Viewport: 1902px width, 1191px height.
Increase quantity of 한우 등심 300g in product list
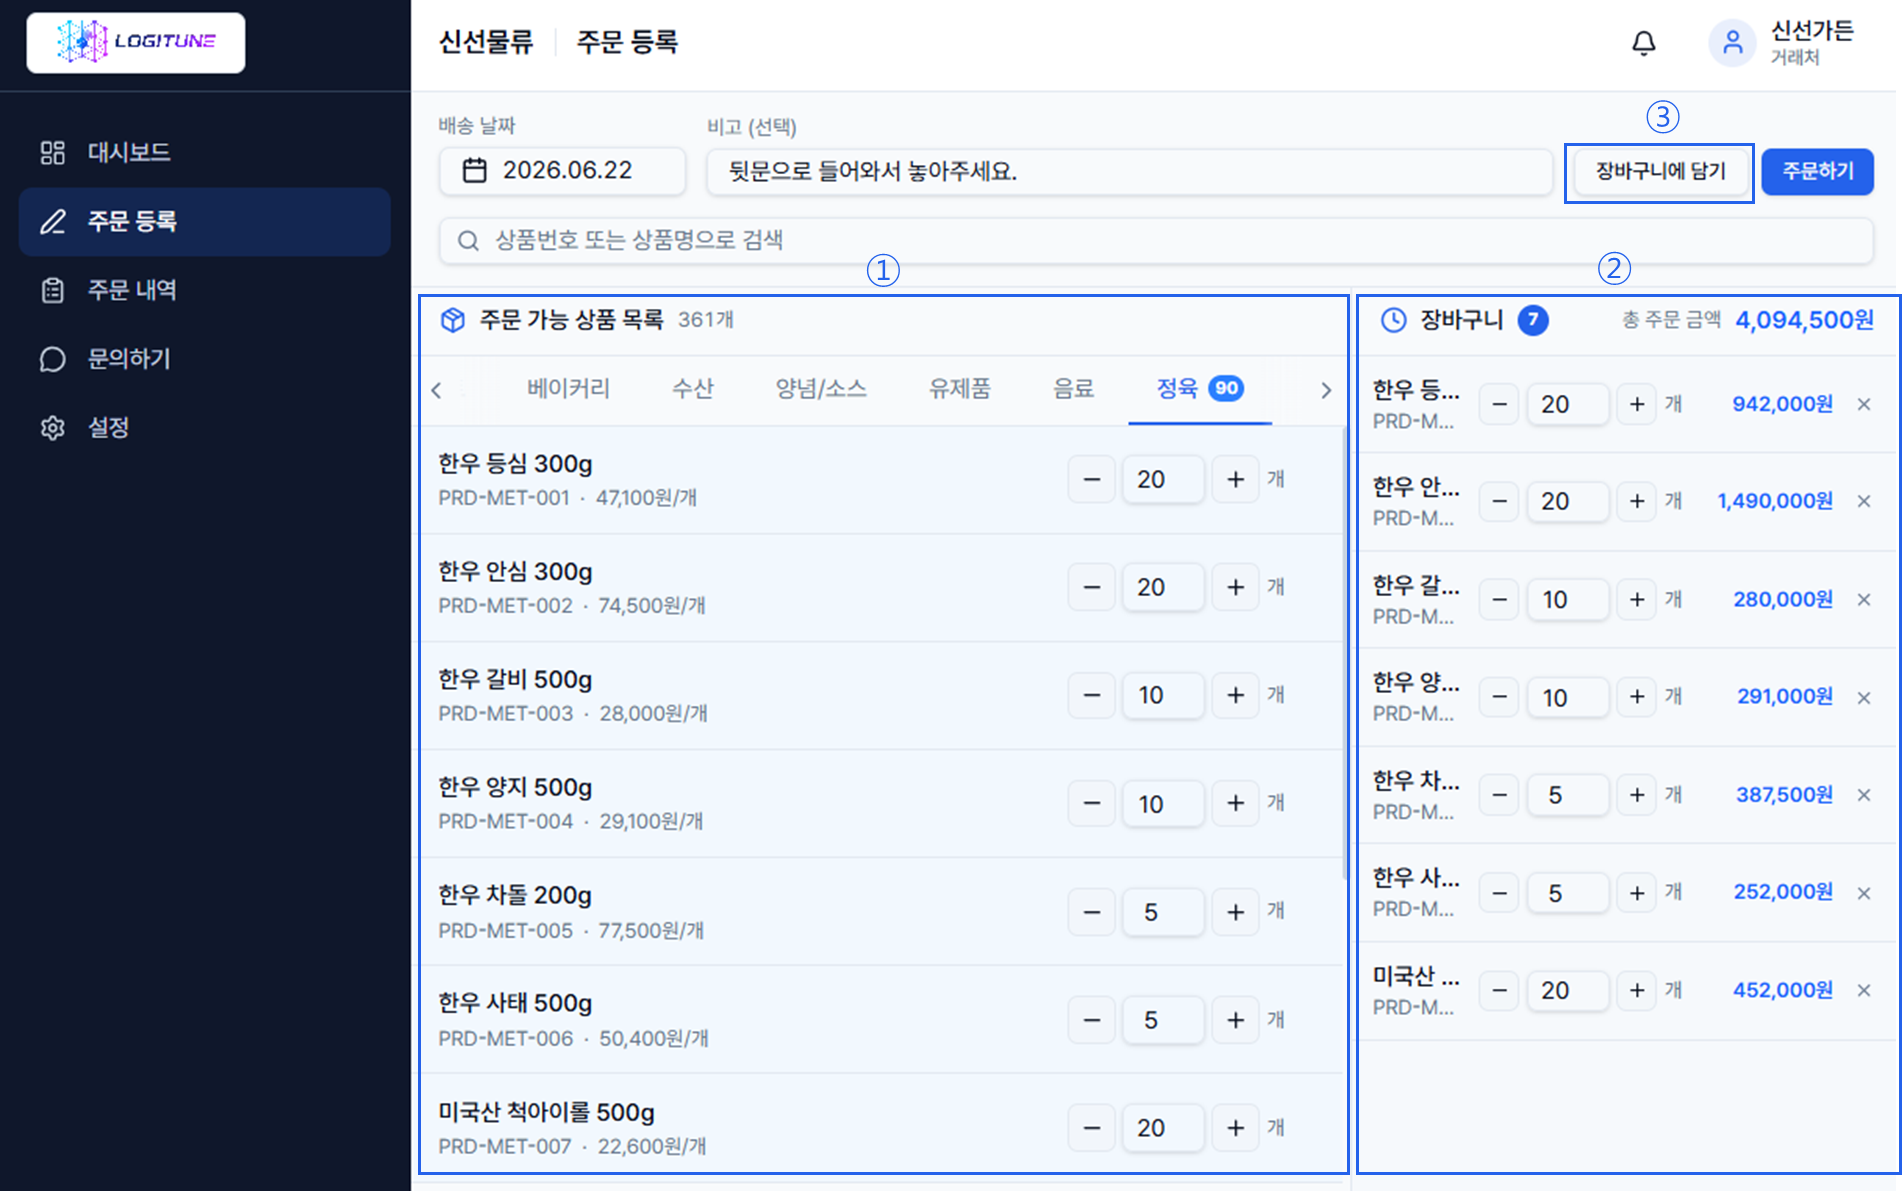[1236, 480]
